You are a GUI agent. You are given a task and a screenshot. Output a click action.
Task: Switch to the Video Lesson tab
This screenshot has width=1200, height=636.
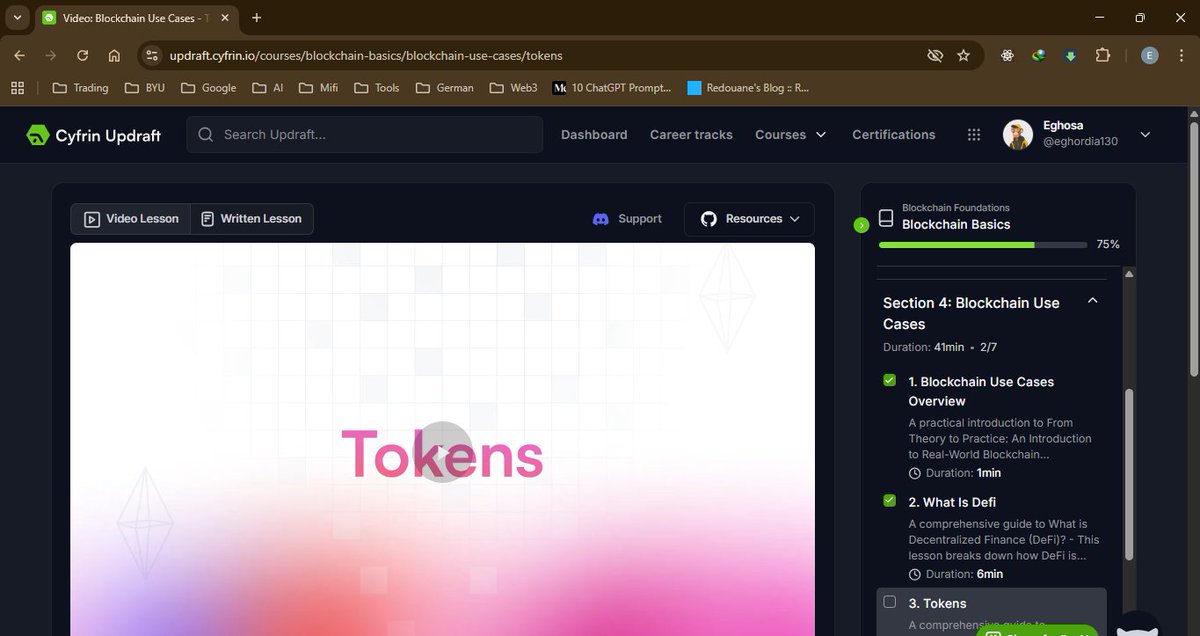(x=131, y=219)
